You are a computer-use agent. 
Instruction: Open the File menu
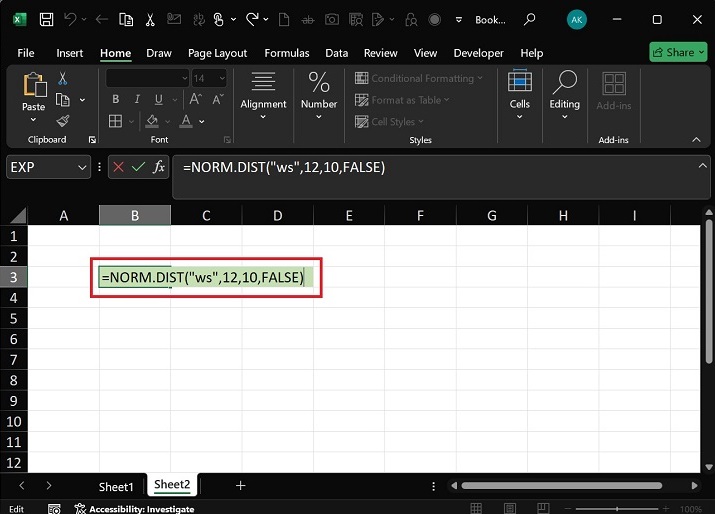[x=26, y=53]
